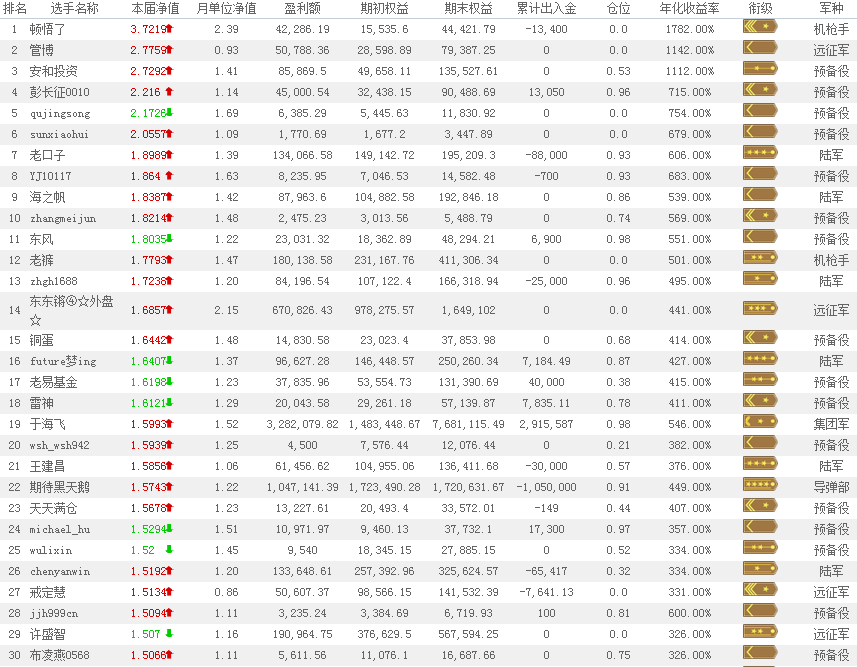The height and width of the screenshot is (667, 857).
Task: Click the rank badge icon for 安和投资
Action: point(760,69)
